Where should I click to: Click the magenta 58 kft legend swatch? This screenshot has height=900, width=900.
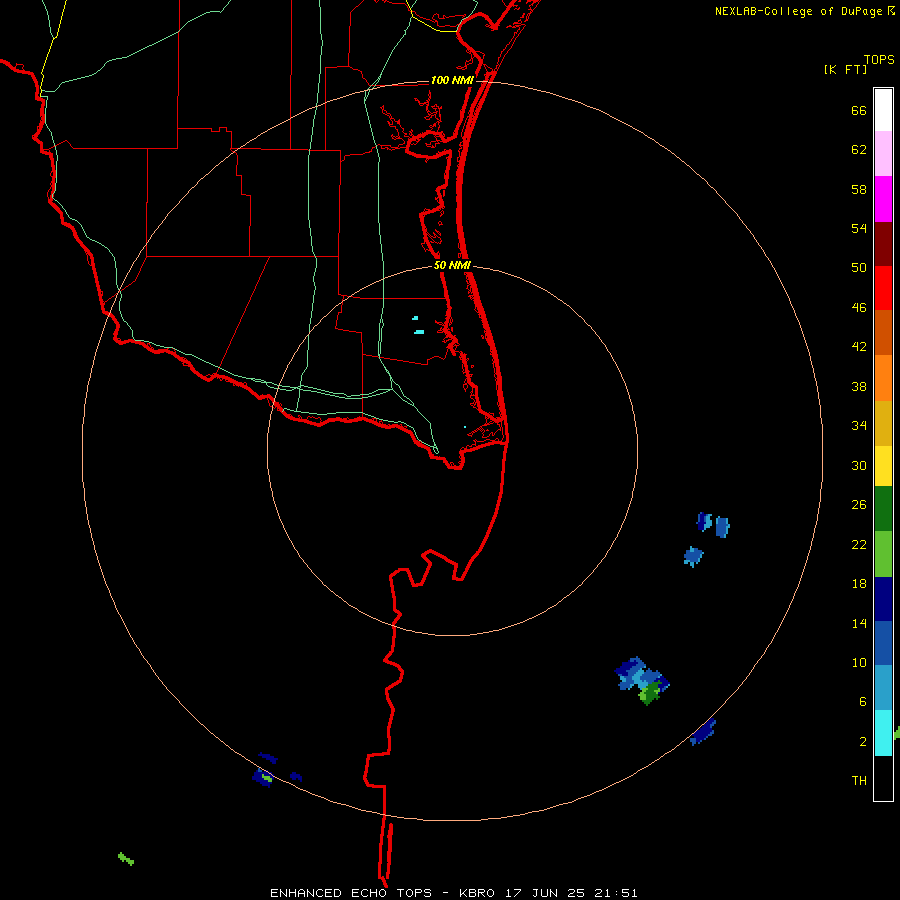coord(883,199)
